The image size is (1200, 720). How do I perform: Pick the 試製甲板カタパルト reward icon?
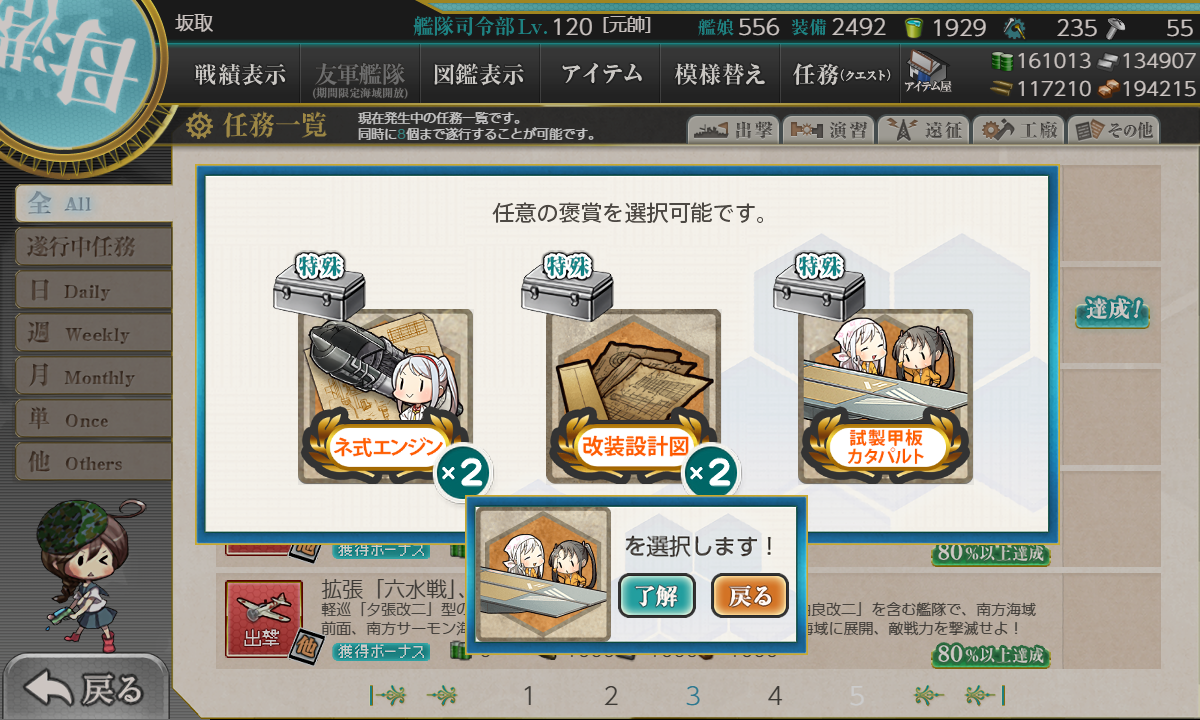[x=885, y=396]
